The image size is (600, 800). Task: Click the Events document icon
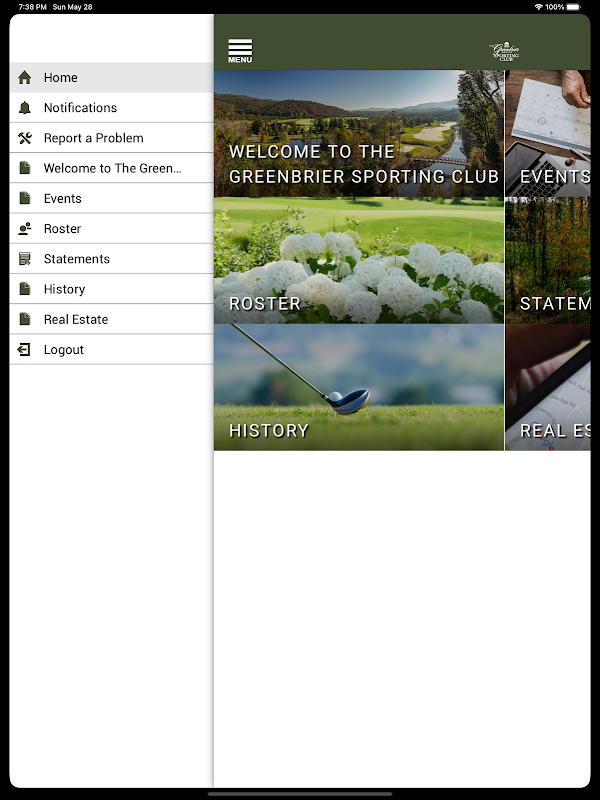click(x=24, y=198)
